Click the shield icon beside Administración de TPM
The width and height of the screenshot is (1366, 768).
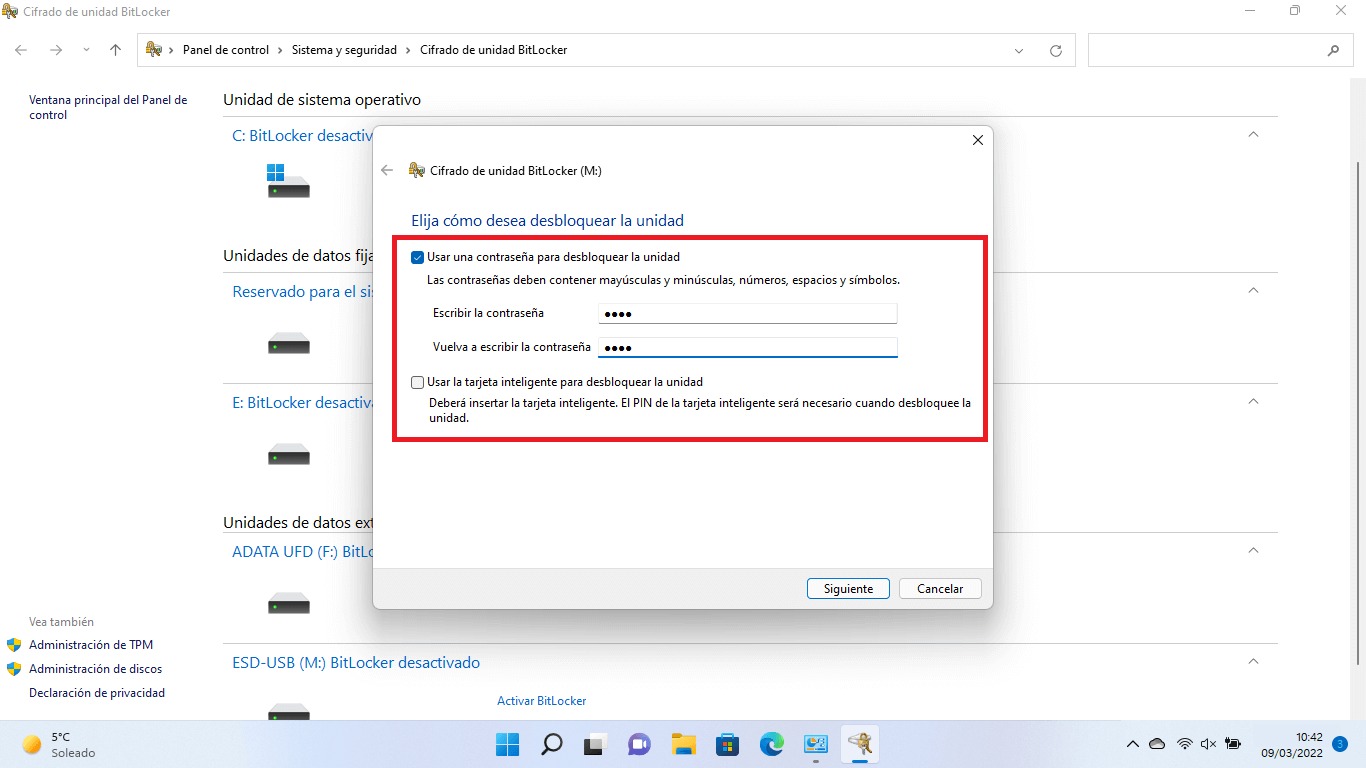point(14,645)
